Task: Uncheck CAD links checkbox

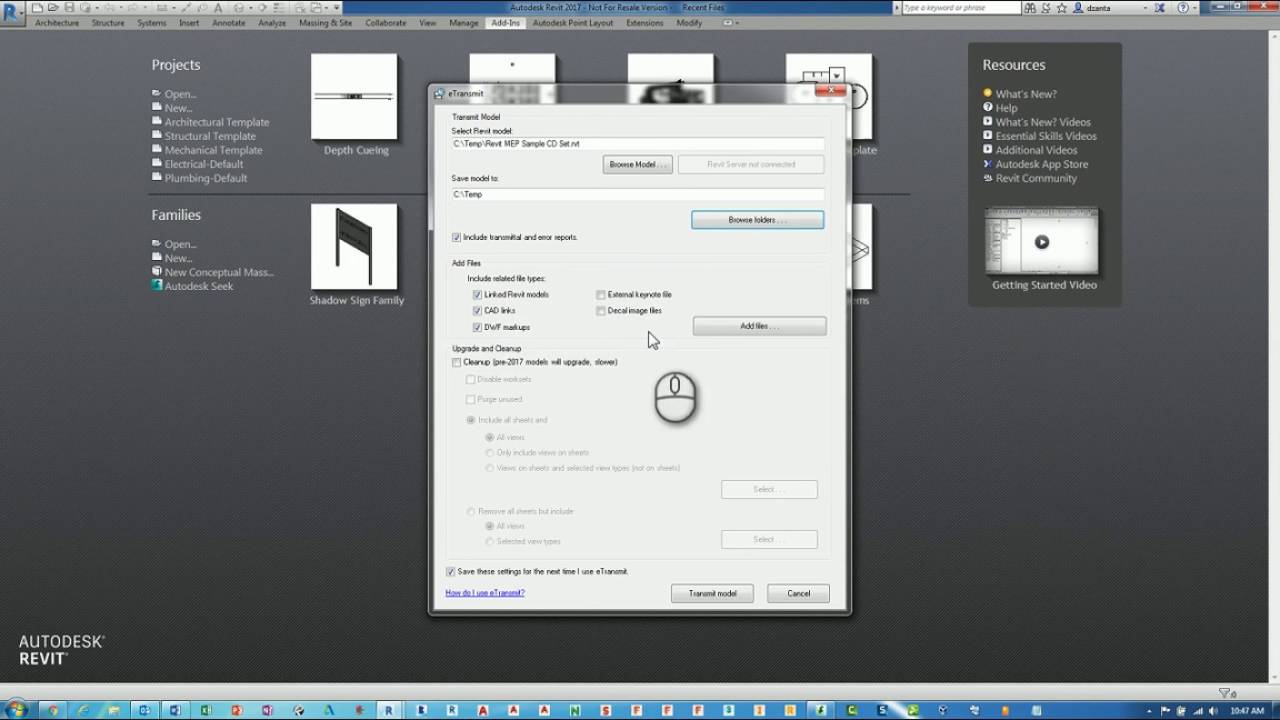Action: click(x=477, y=311)
